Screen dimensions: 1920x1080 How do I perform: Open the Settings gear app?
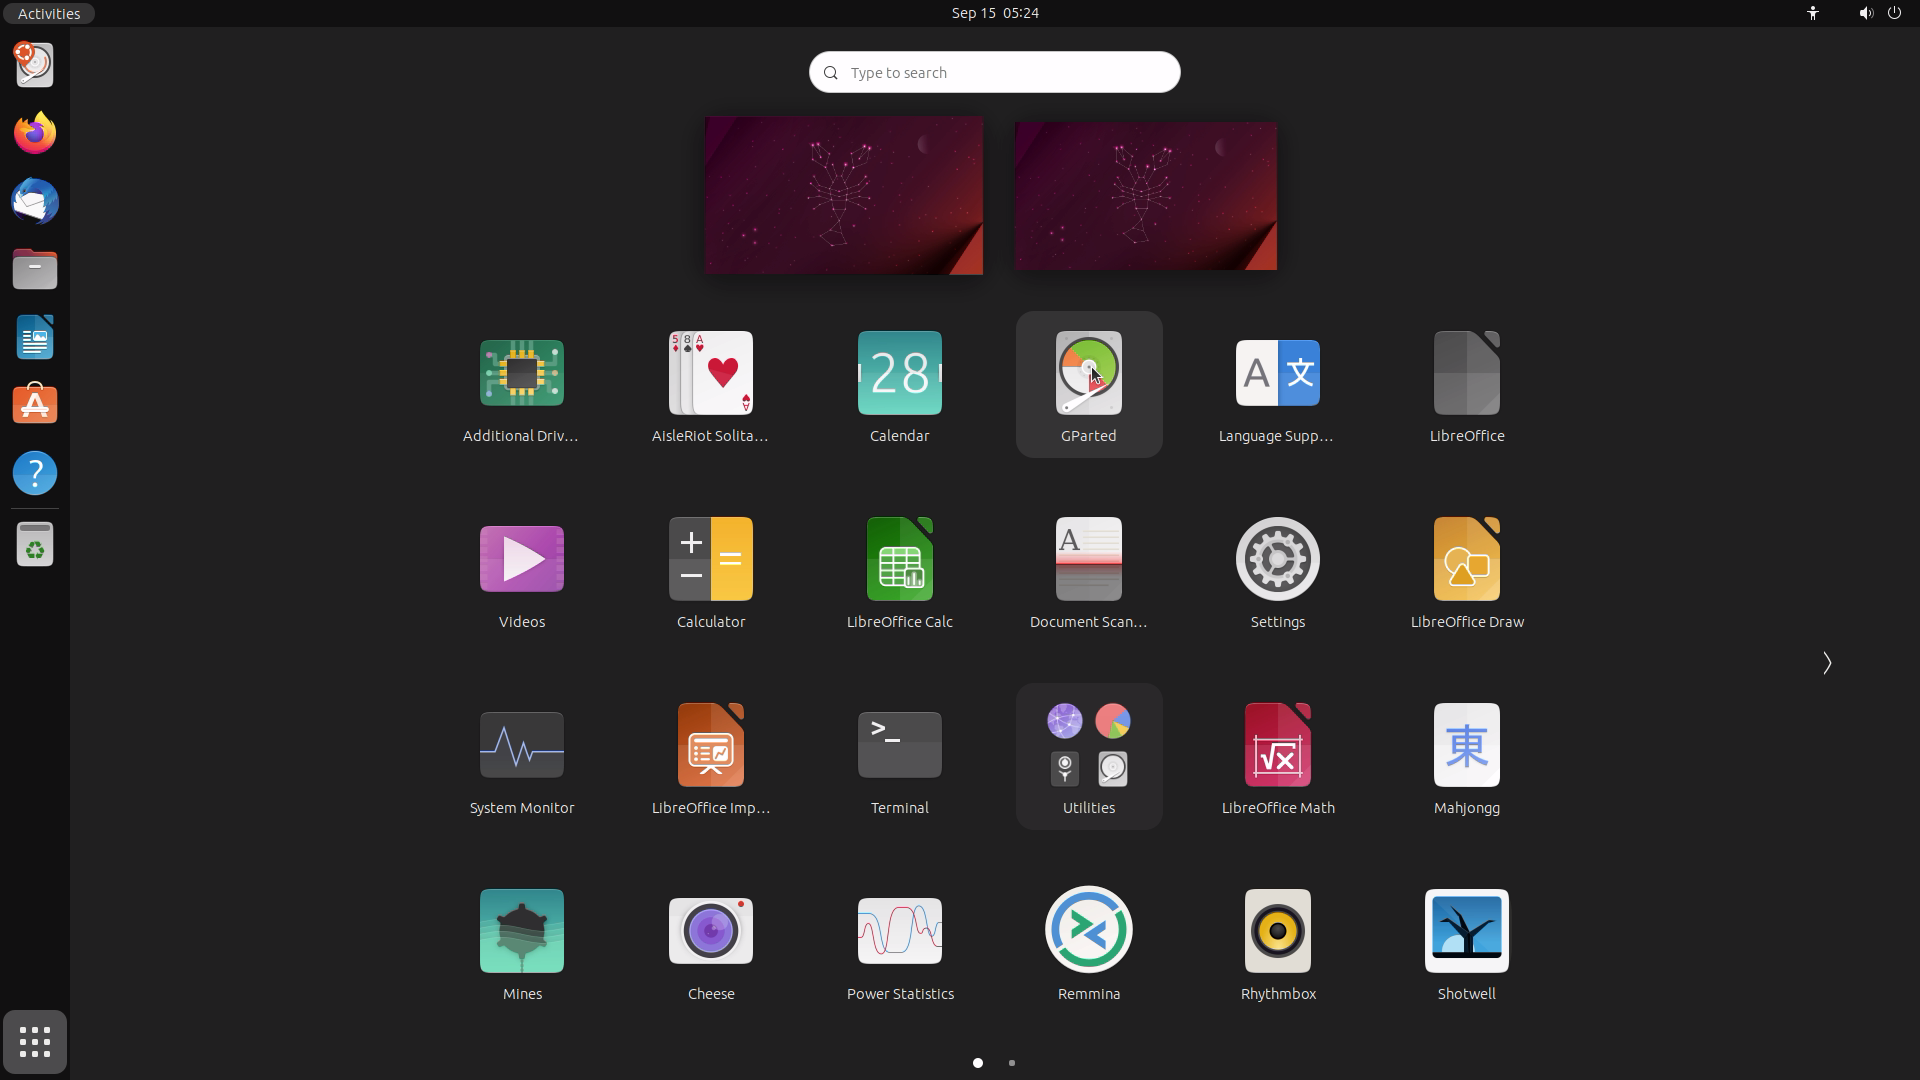click(x=1277, y=571)
